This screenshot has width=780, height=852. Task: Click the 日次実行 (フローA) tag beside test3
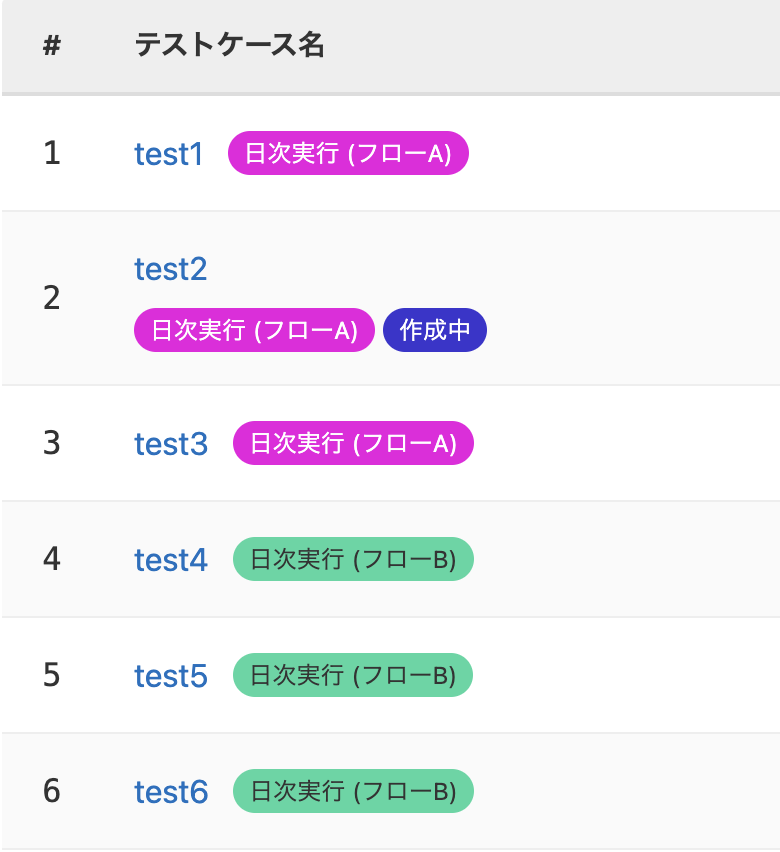pyautogui.click(x=353, y=443)
